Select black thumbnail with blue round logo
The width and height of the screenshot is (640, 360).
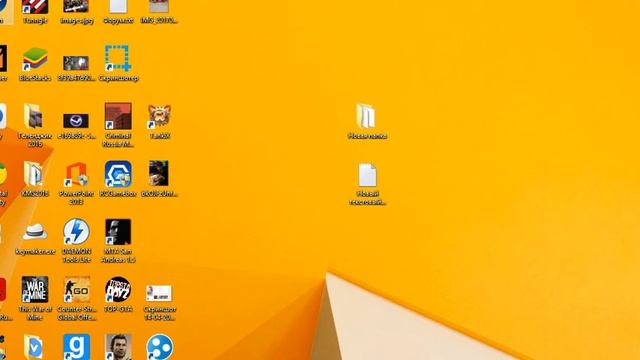76,121
